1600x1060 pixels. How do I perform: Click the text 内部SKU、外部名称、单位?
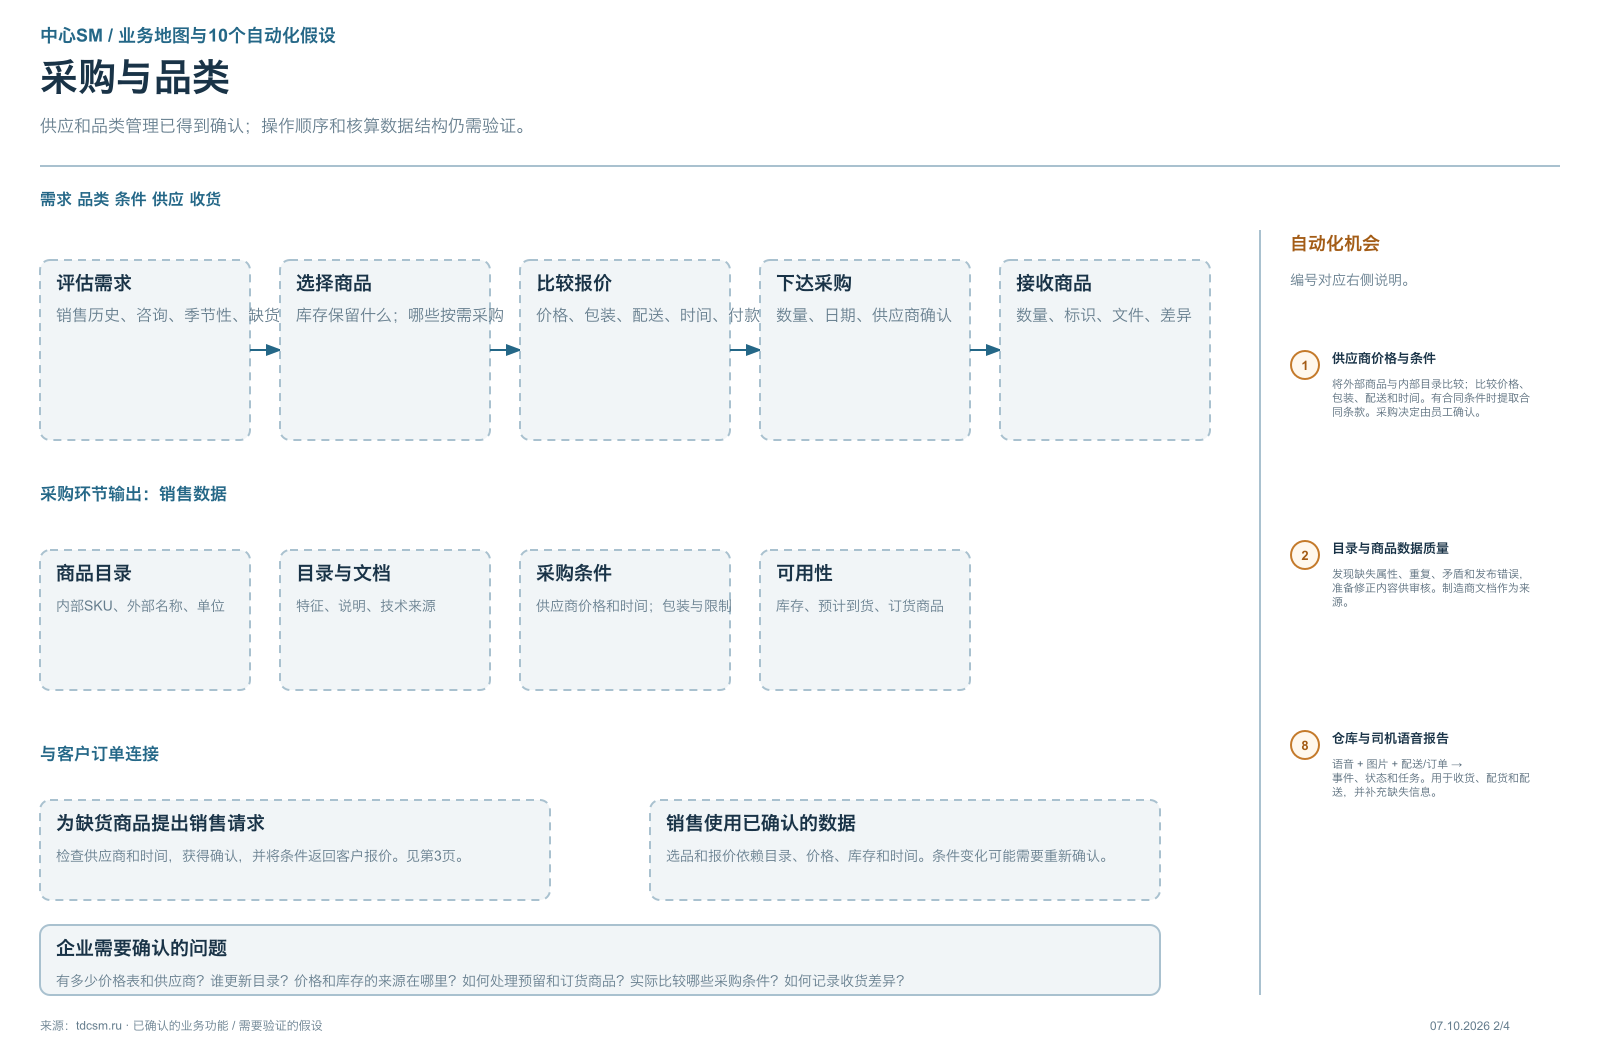point(140,606)
